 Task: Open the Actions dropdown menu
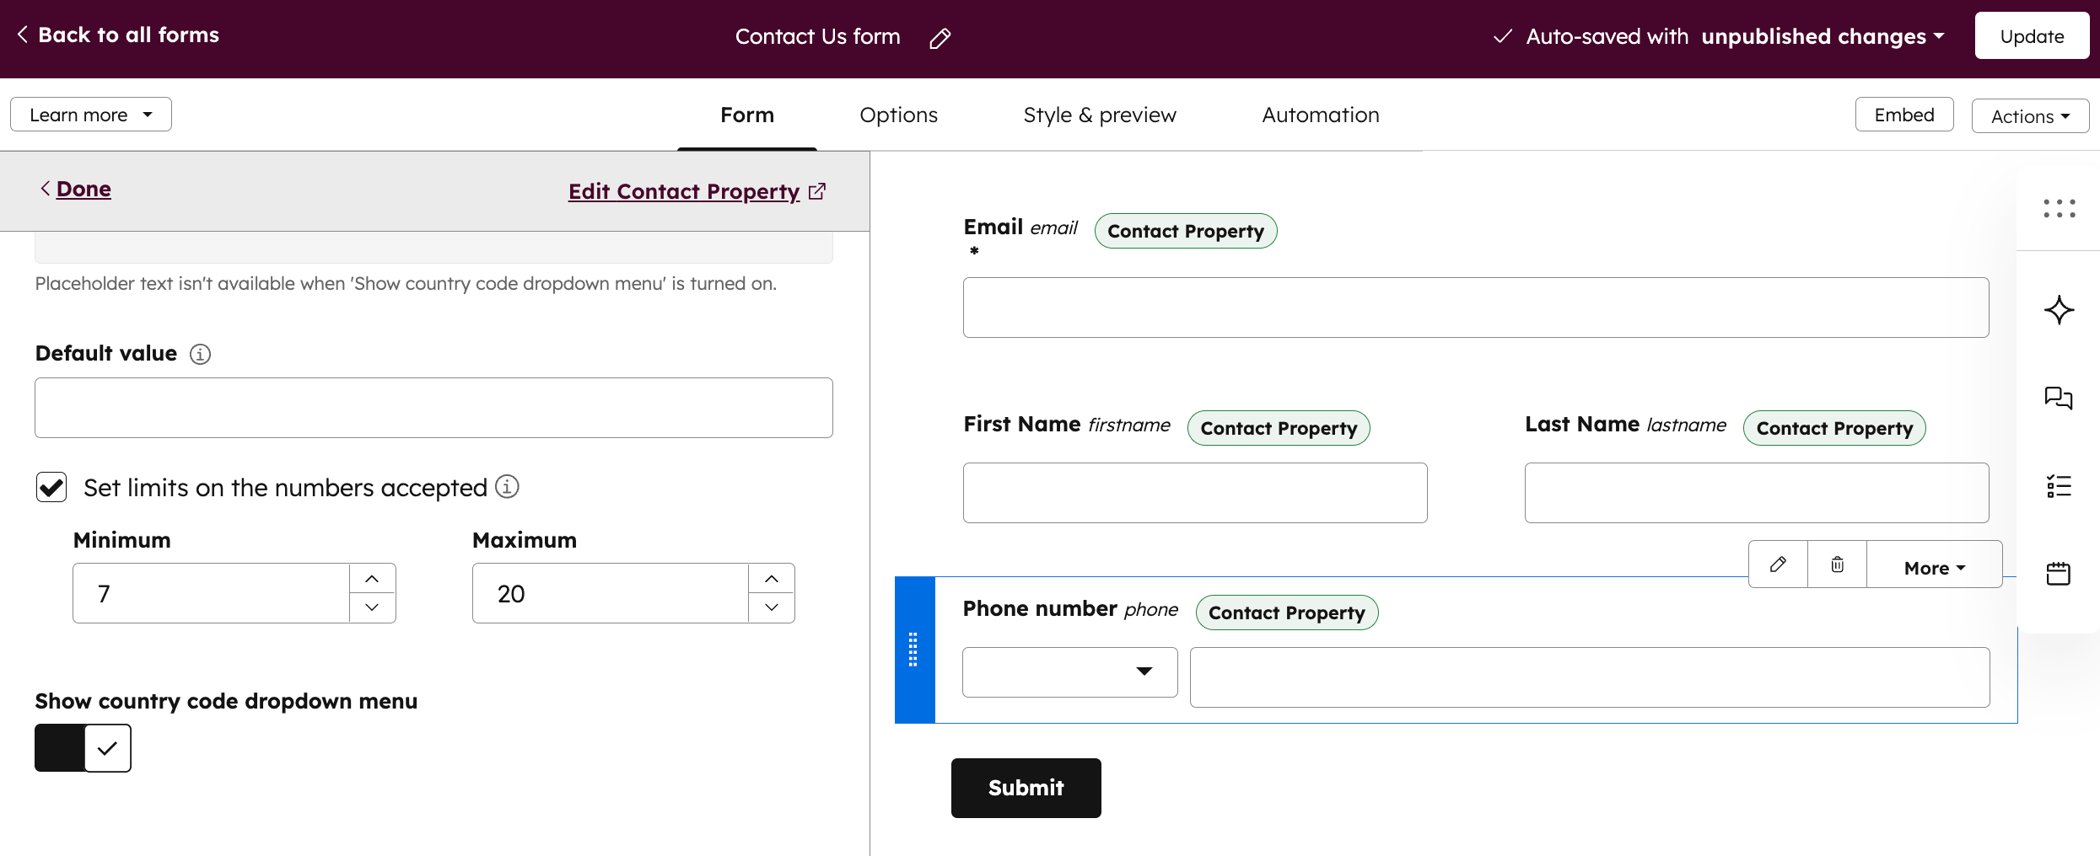click(2030, 116)
